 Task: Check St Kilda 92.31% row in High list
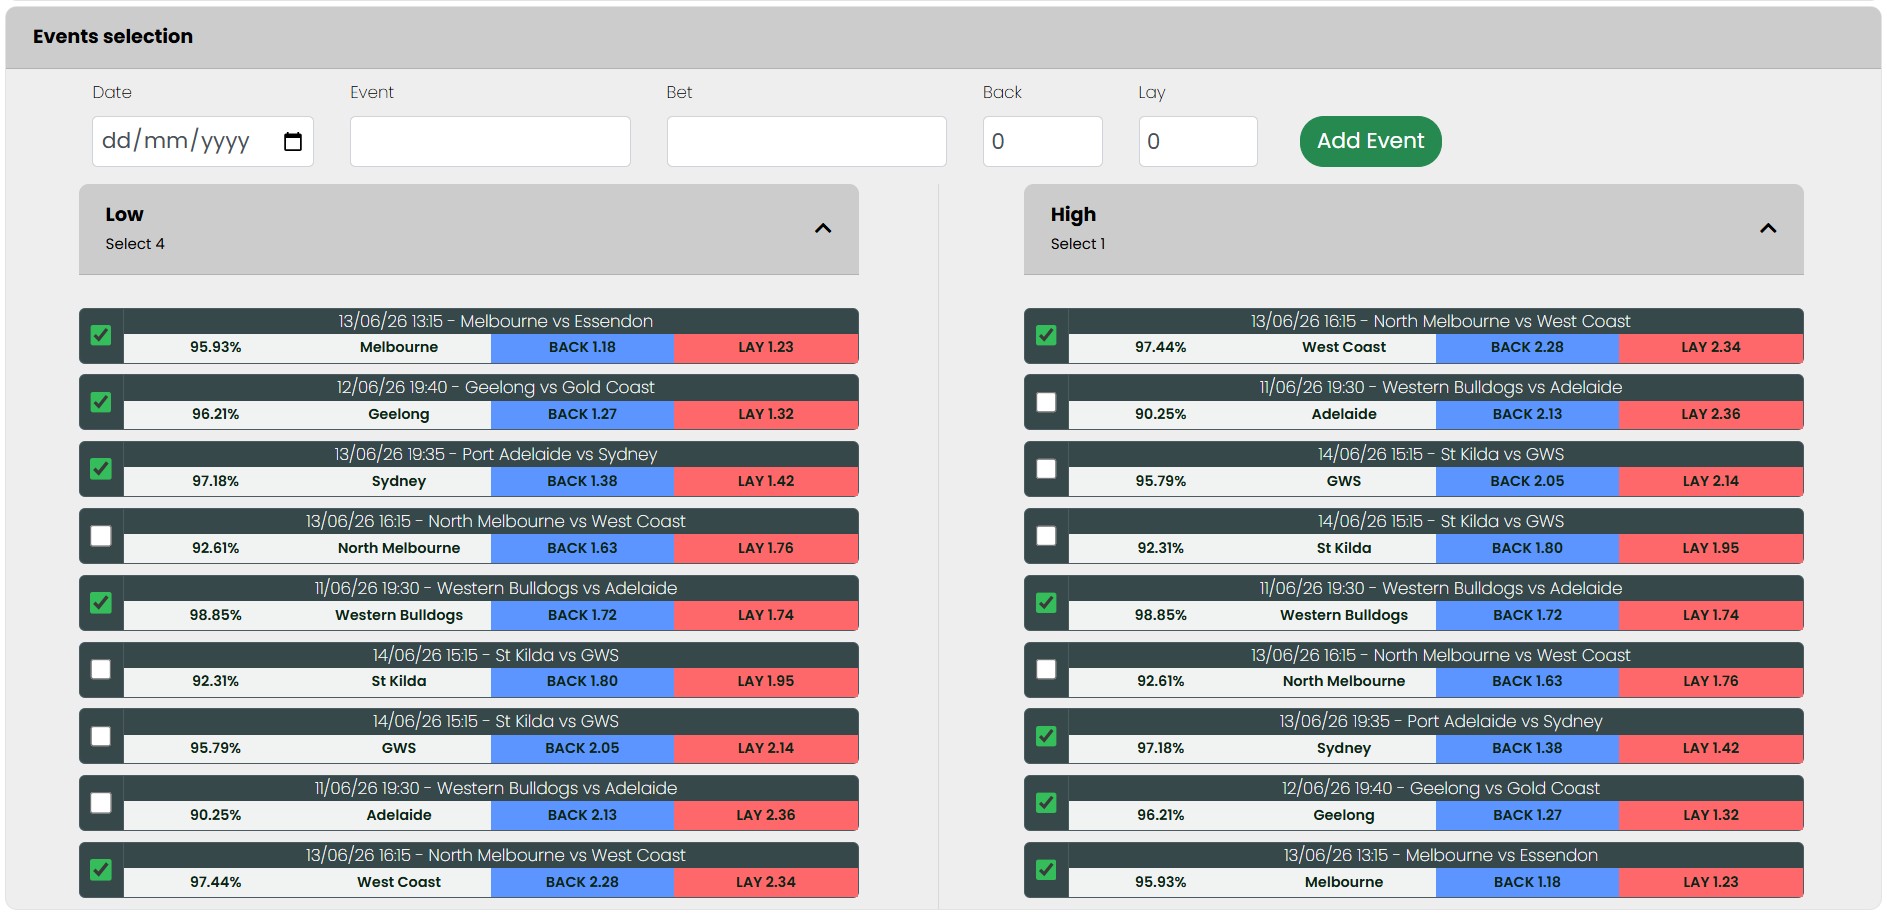(x=1046, y=535)
